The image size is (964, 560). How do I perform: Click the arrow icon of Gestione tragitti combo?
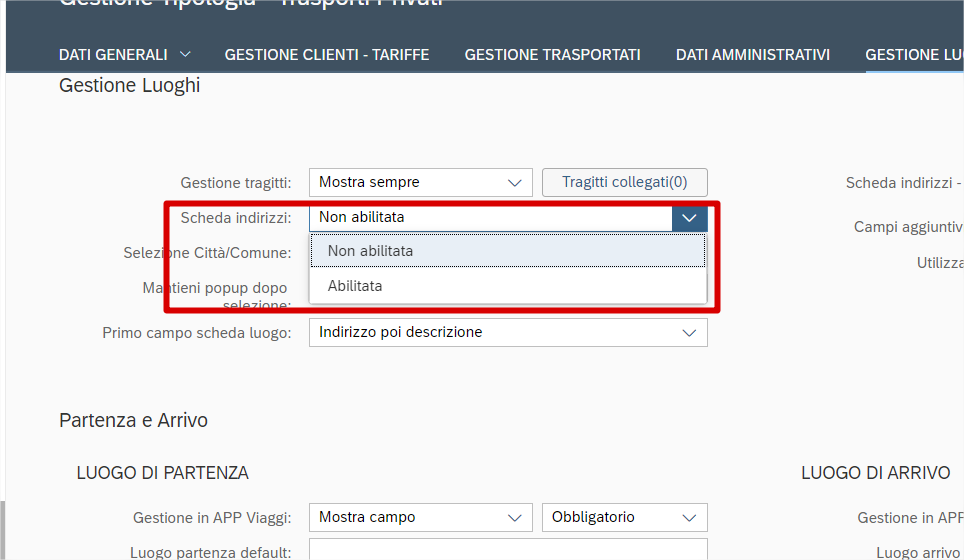click(515, 182)
